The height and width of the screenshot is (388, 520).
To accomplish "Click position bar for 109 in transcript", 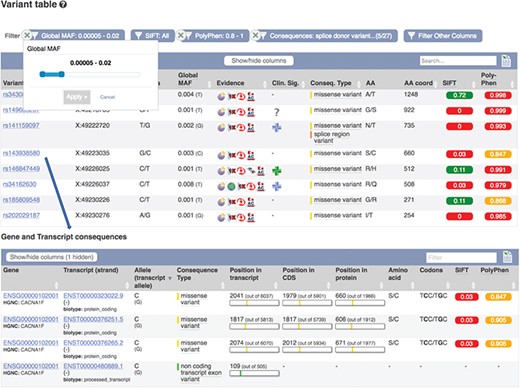I will pos(254,373).
